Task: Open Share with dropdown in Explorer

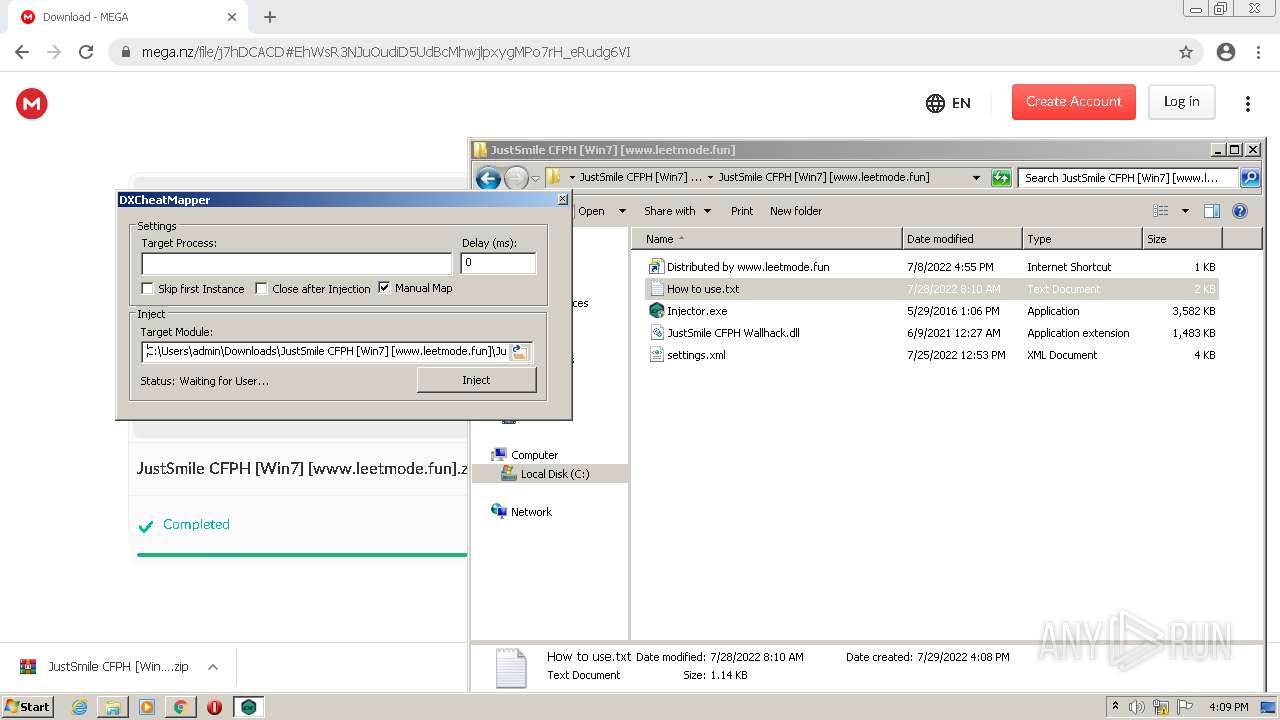Action: tap(677, 211)
